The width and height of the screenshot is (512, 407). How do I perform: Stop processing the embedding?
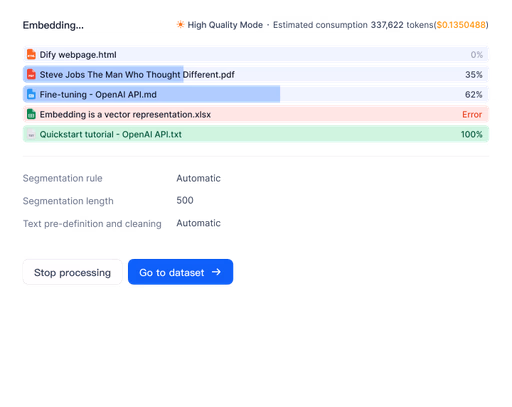coord(72,272)
